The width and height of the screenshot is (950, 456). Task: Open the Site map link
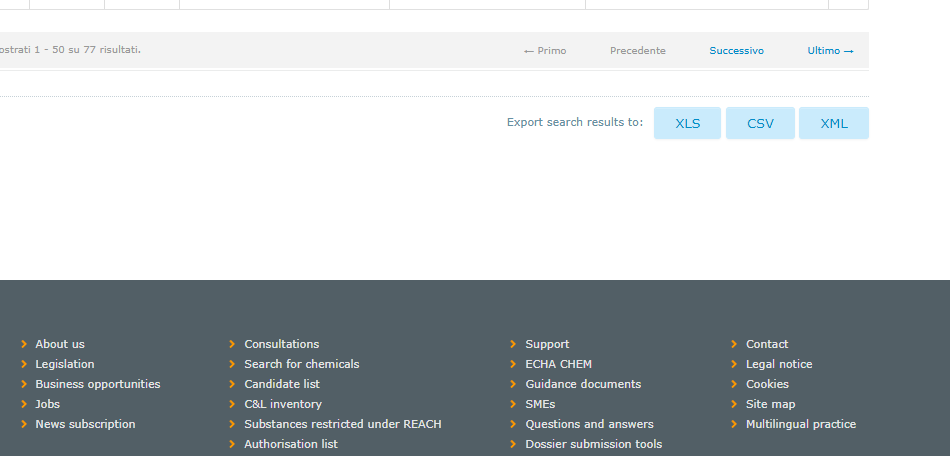770,404
